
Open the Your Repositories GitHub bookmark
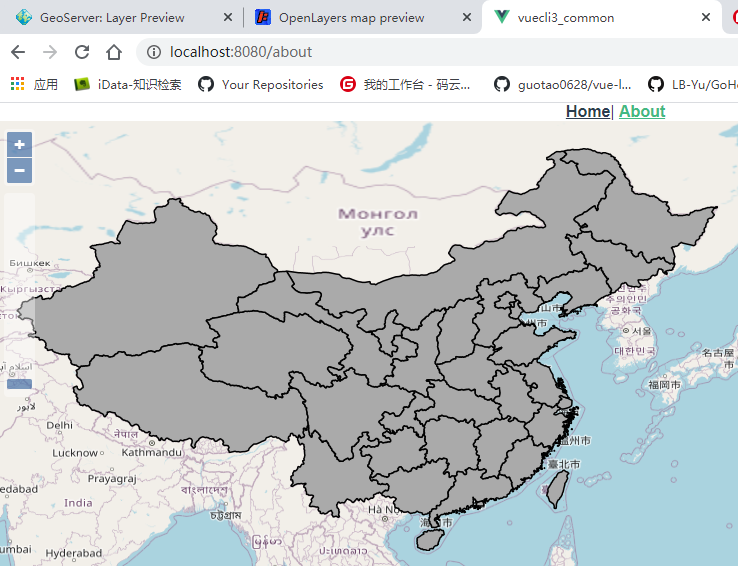point(260,84)
